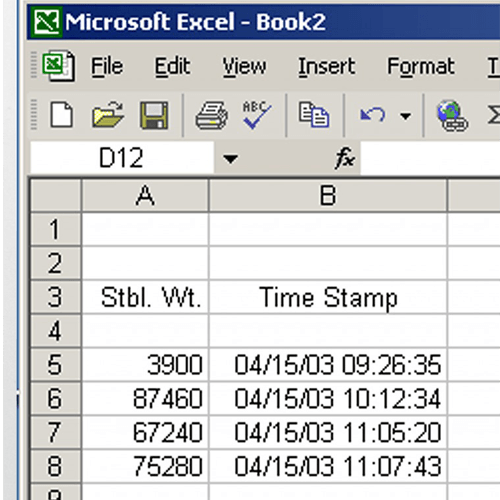Open the File menu
The width and height of the screenshot is (500, 500).
pyautogui.click(x=107, y=66)
